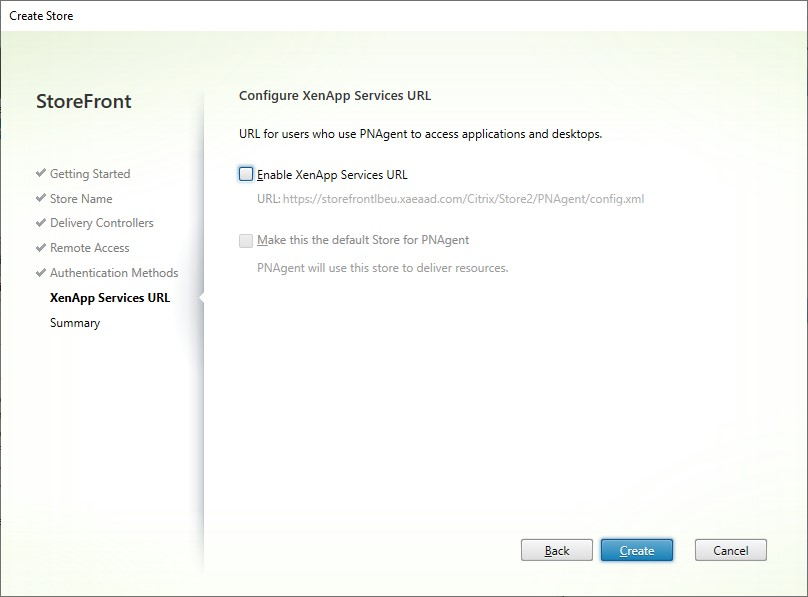Go Back to the previous step
The image size is (808, 597).
[x=557, y=550]
